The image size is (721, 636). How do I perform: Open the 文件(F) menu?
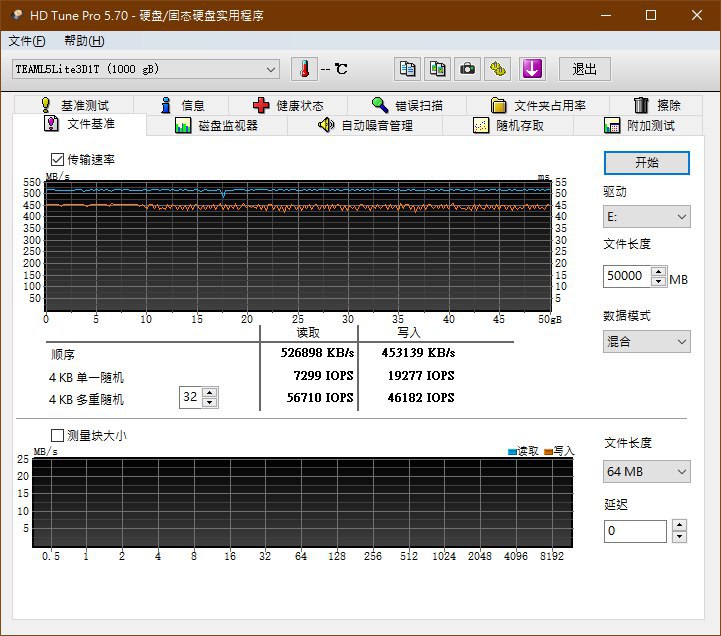(x=27, y=41)
